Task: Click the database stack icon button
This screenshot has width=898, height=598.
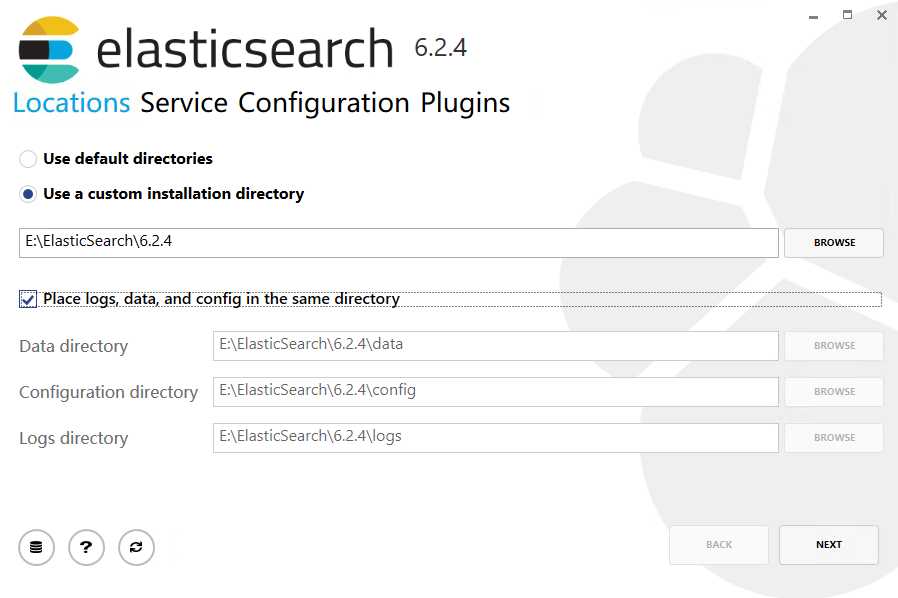Action: click(36, 547)
